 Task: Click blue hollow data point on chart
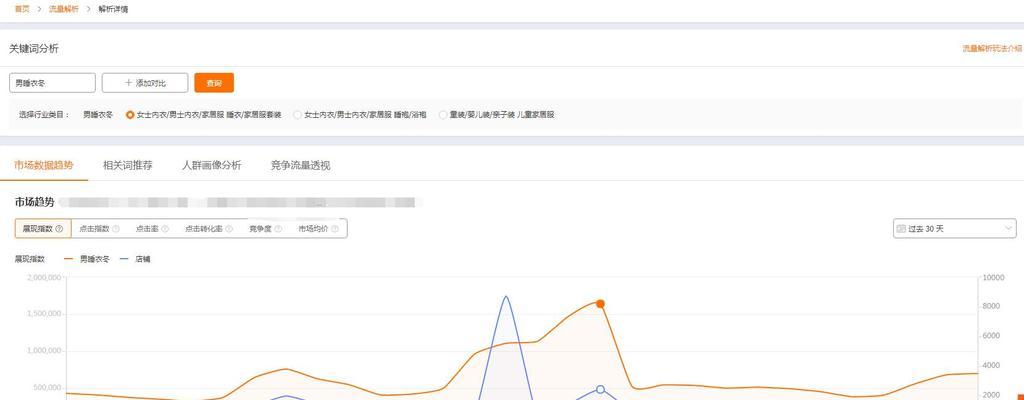click(600, 390)
